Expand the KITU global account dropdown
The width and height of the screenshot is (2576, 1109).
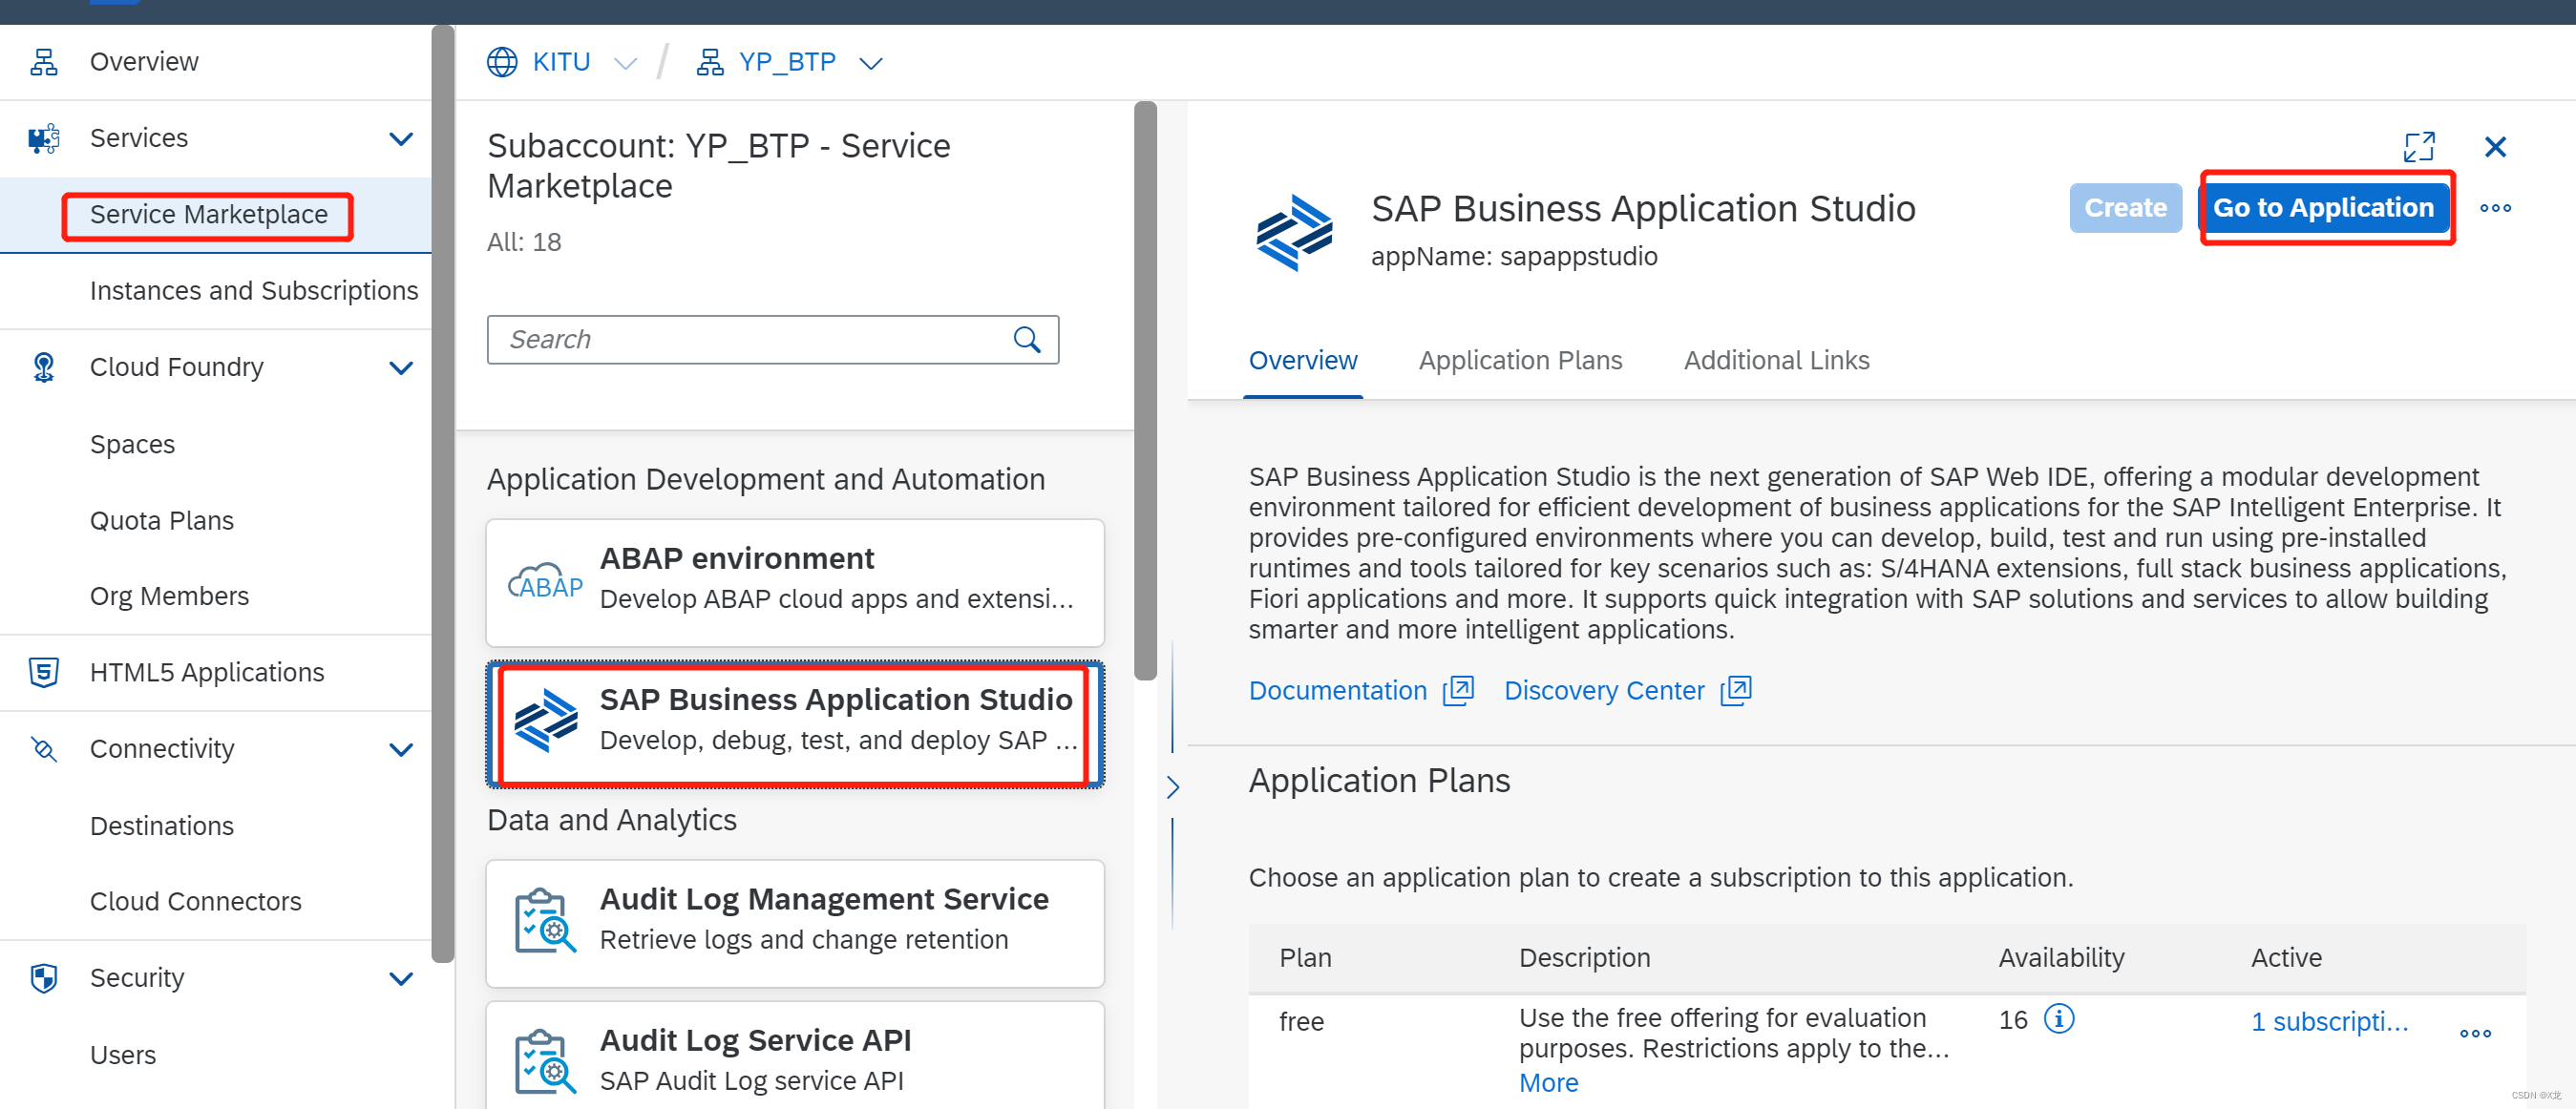[624, 63]
